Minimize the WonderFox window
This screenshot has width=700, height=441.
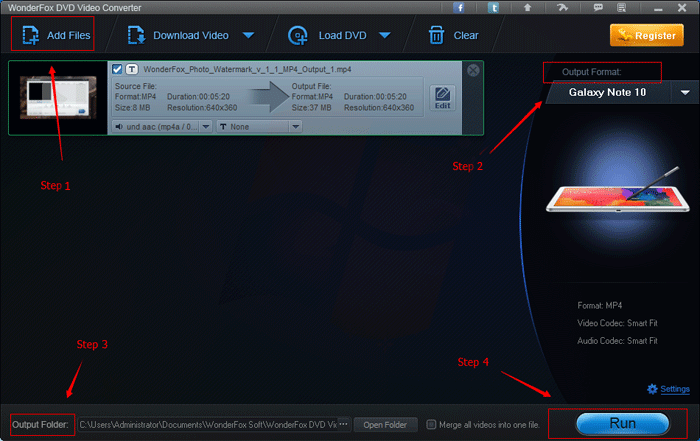658,8
